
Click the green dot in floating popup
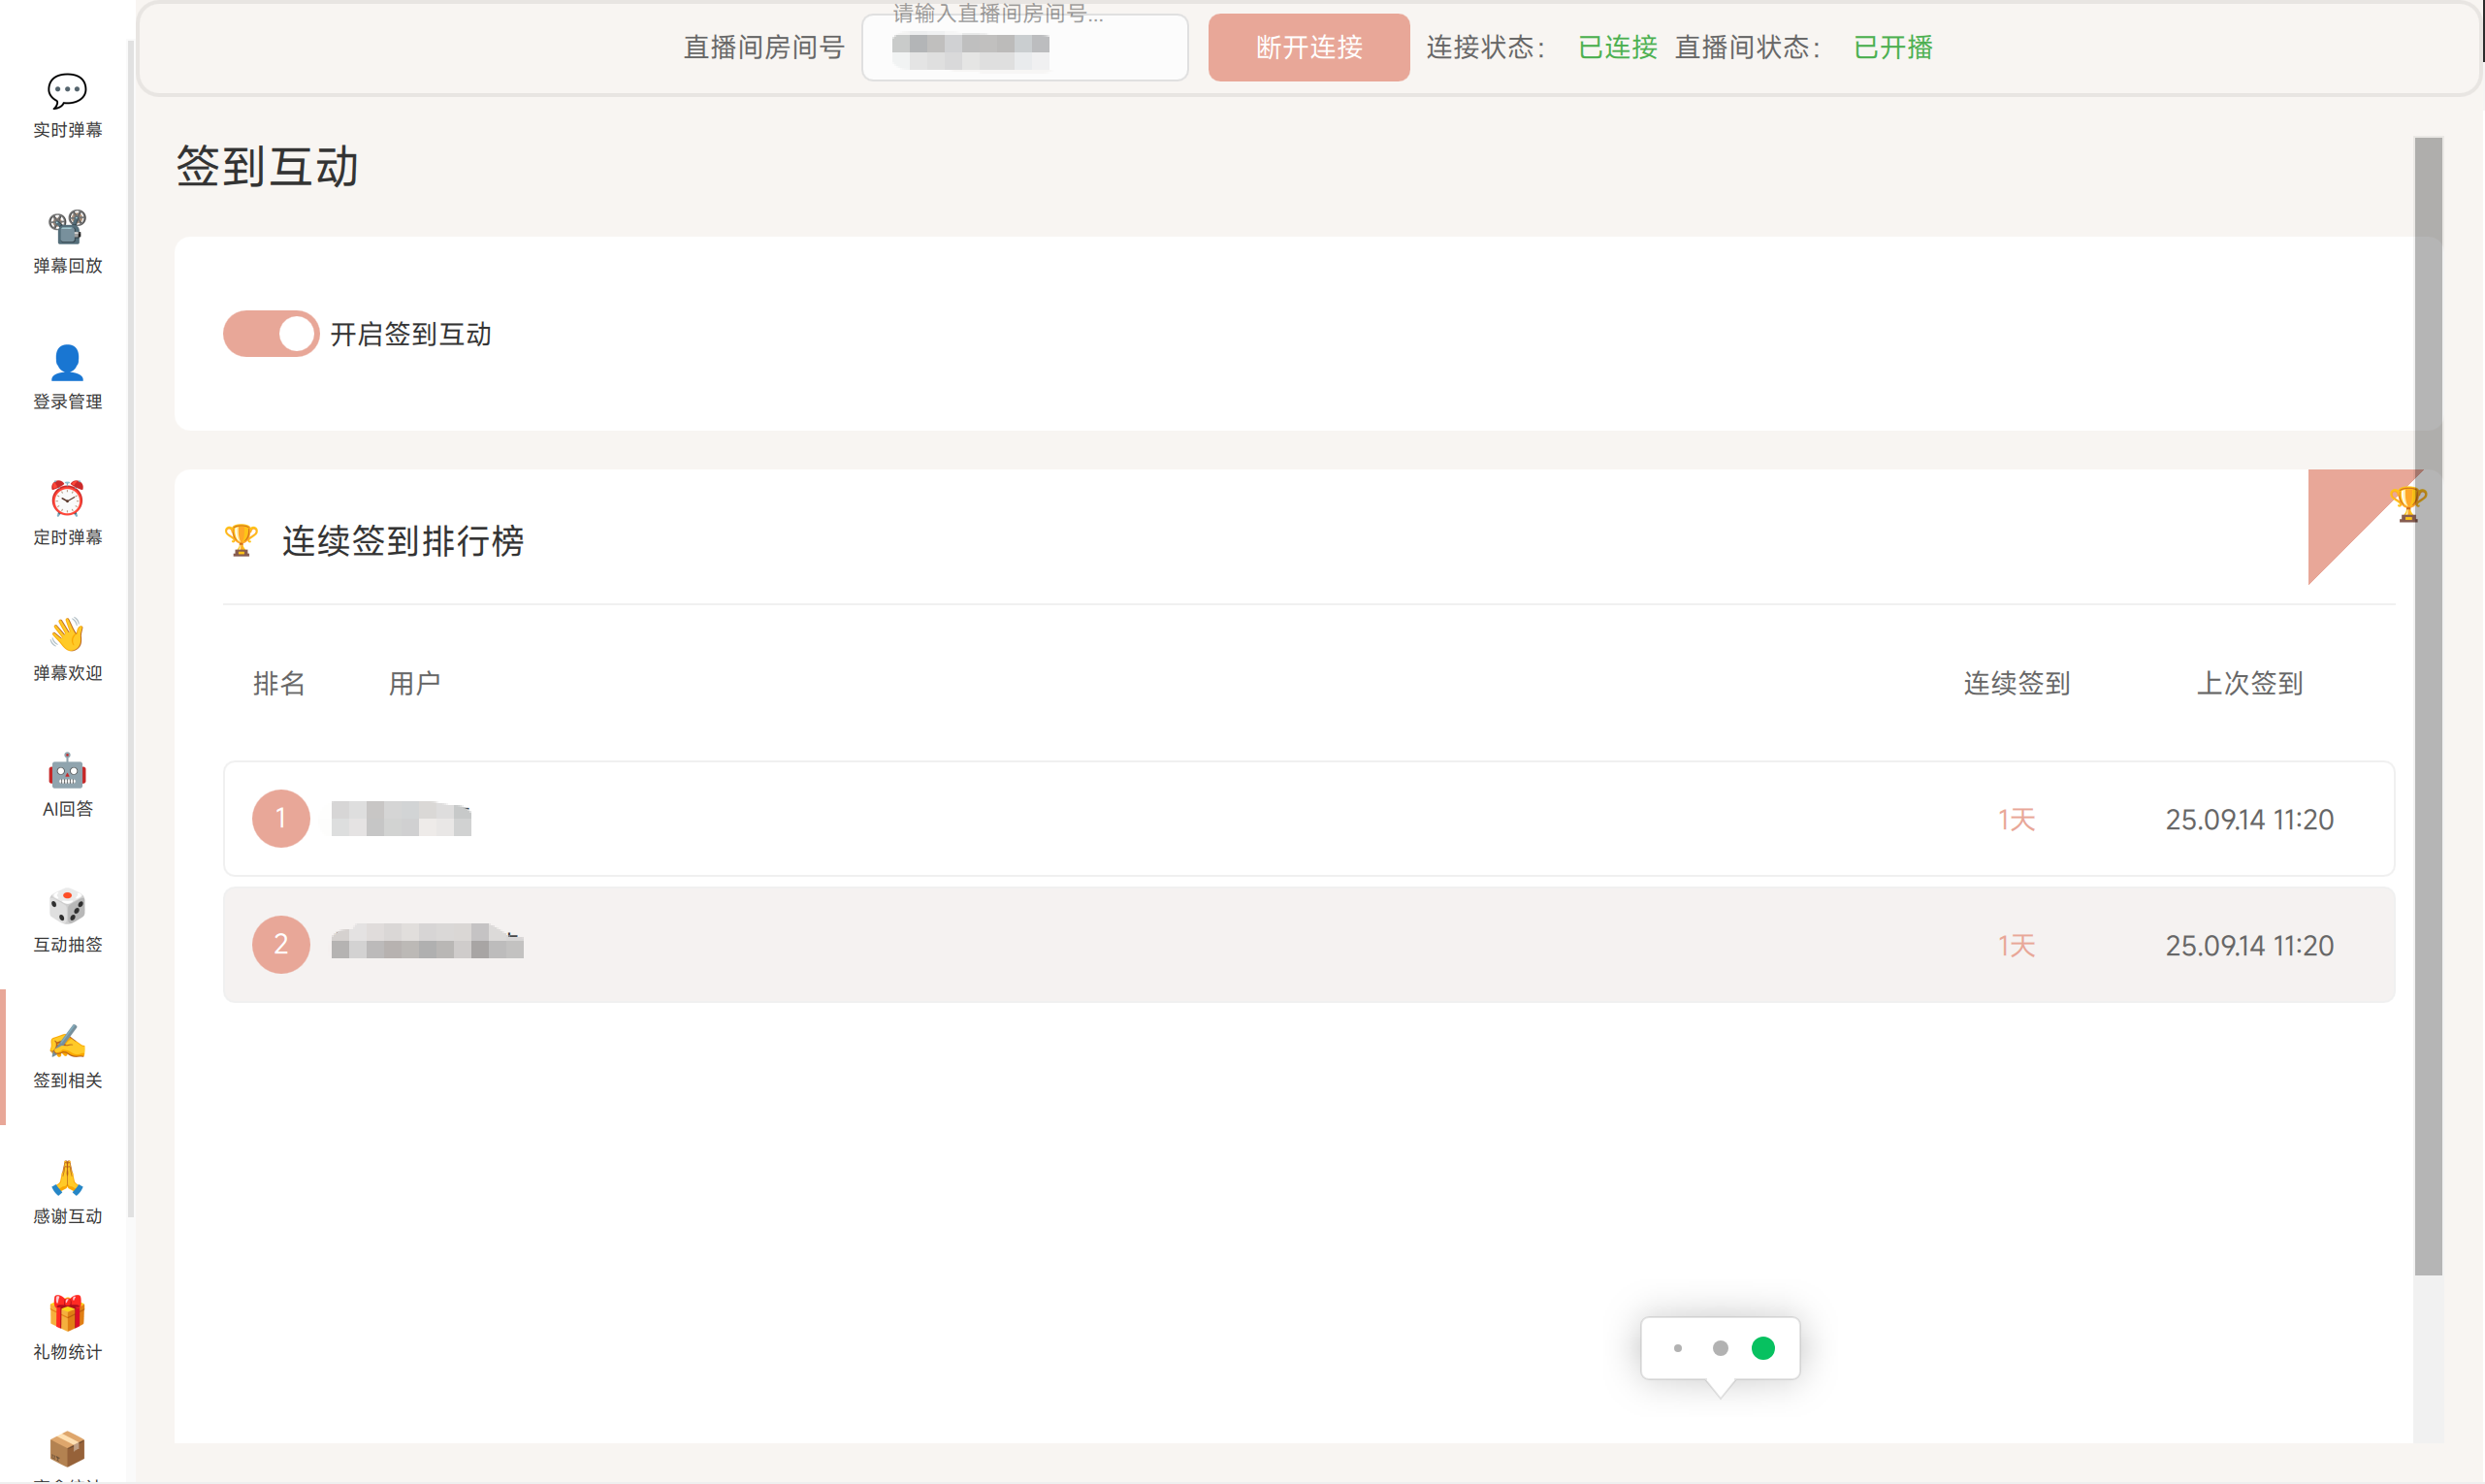[1763, 1348]
